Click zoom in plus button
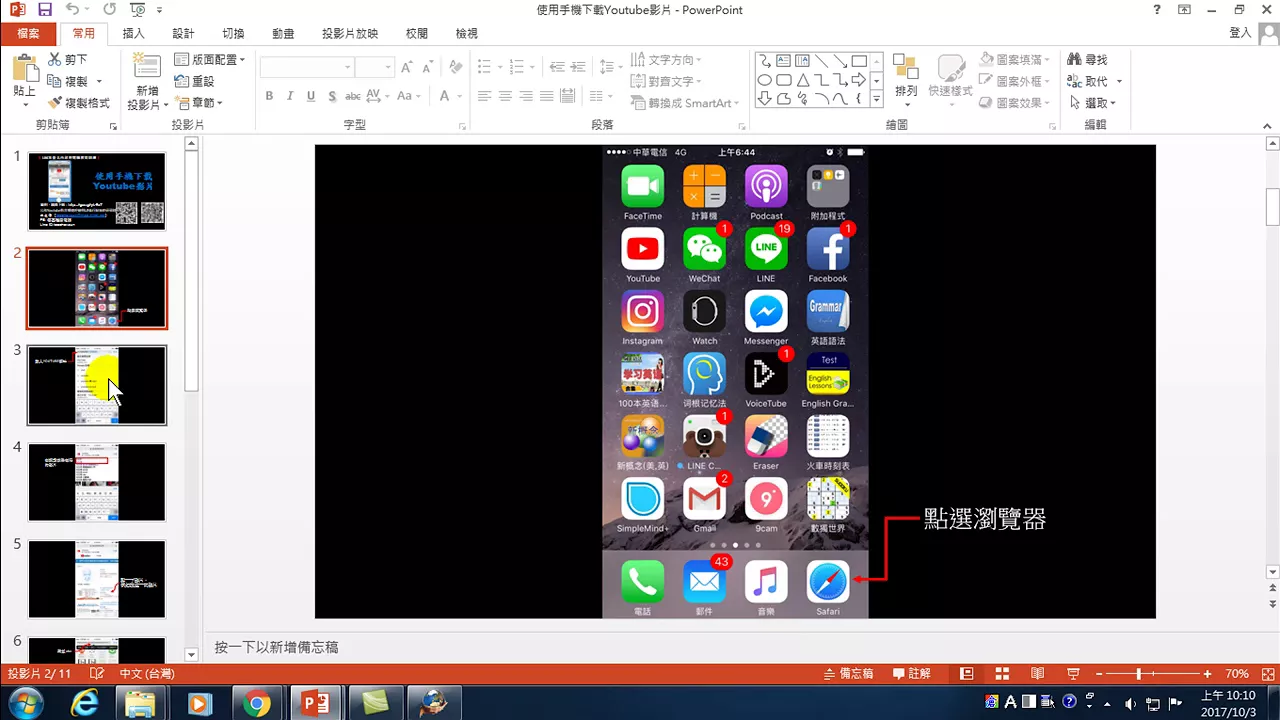Screen dimensions: 1280x720 pyautogui.click(x=1208, y=674)
